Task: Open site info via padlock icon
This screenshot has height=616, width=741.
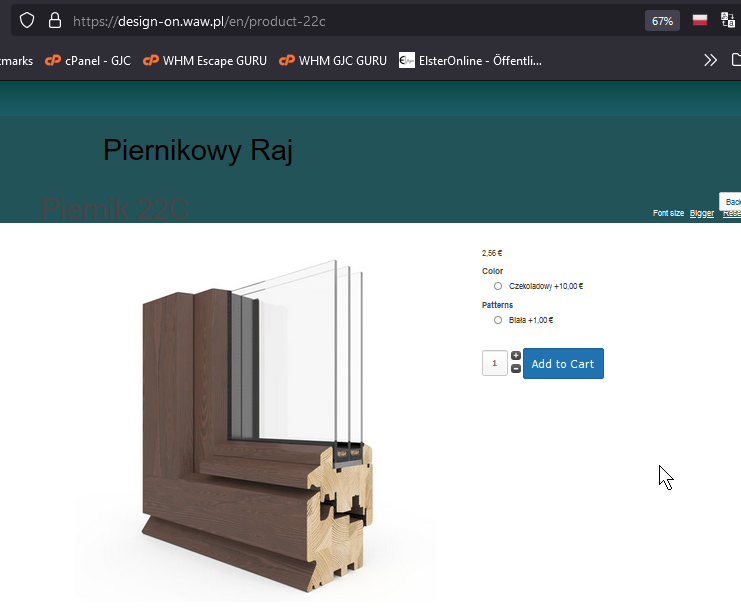Action: point(55,21)
